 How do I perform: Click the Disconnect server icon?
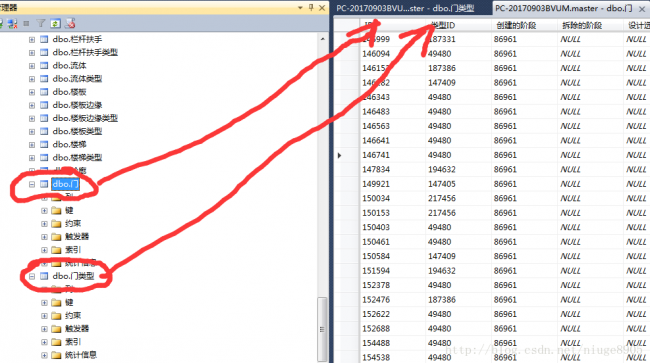(12, 24)
